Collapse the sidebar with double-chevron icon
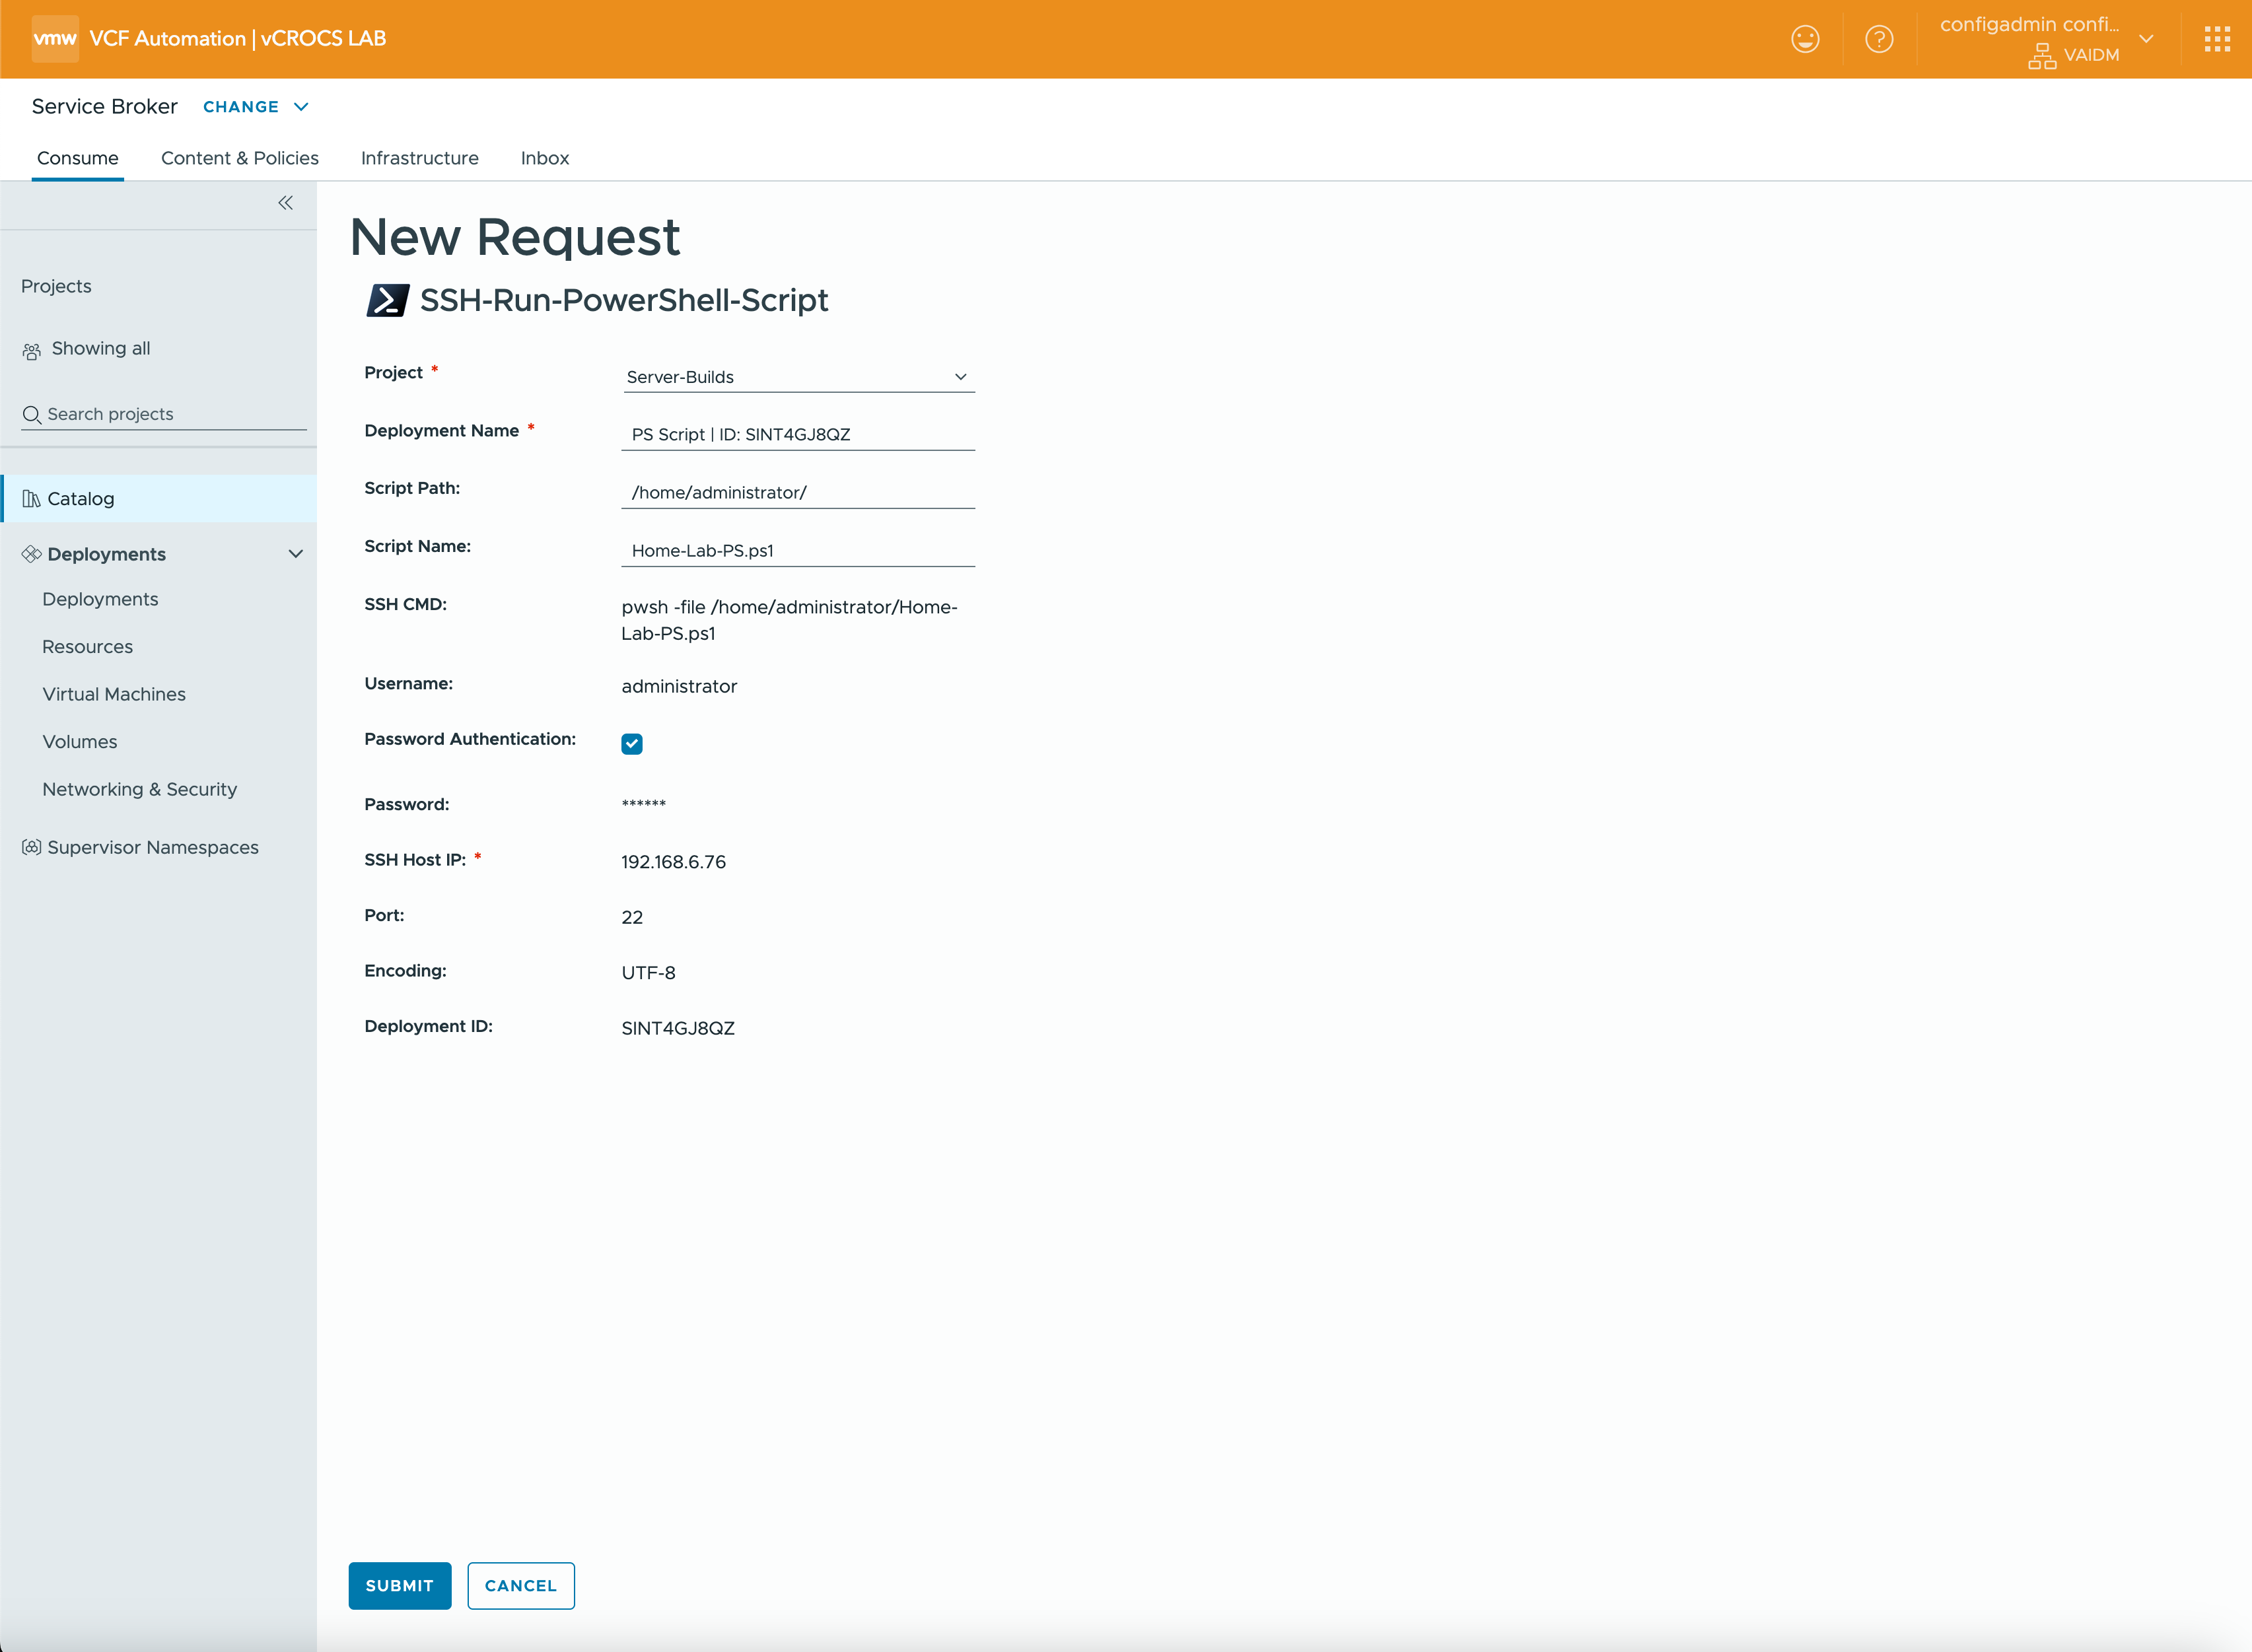Image resolution: width=2252 pixels, height=1652 pixels. point(285,203)
